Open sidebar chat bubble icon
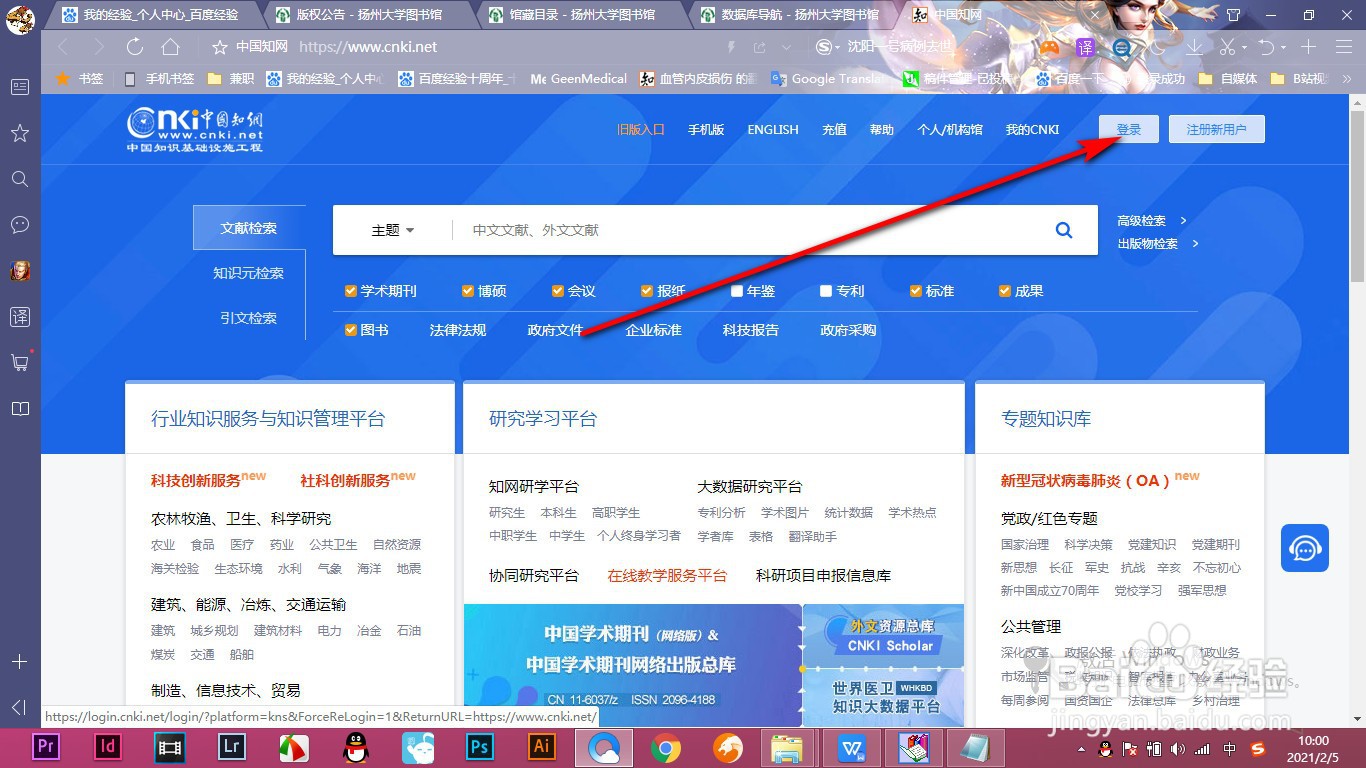 tap(20, 225)
